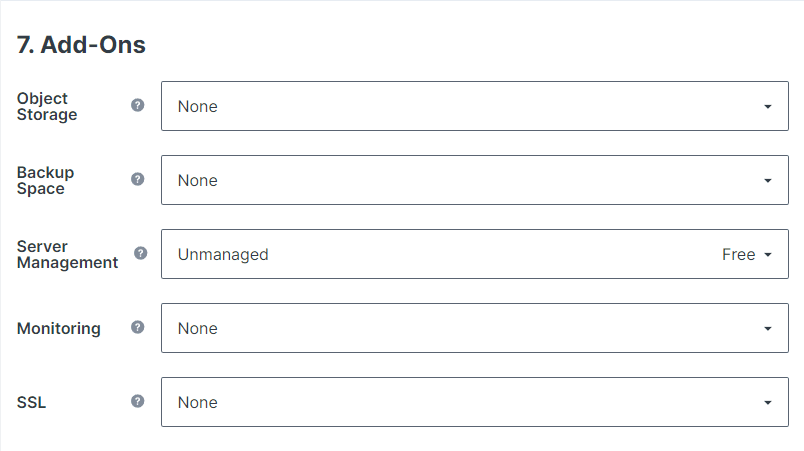Open the Server Management help tooltip icon
804x451 pixels.
point(140,253)
